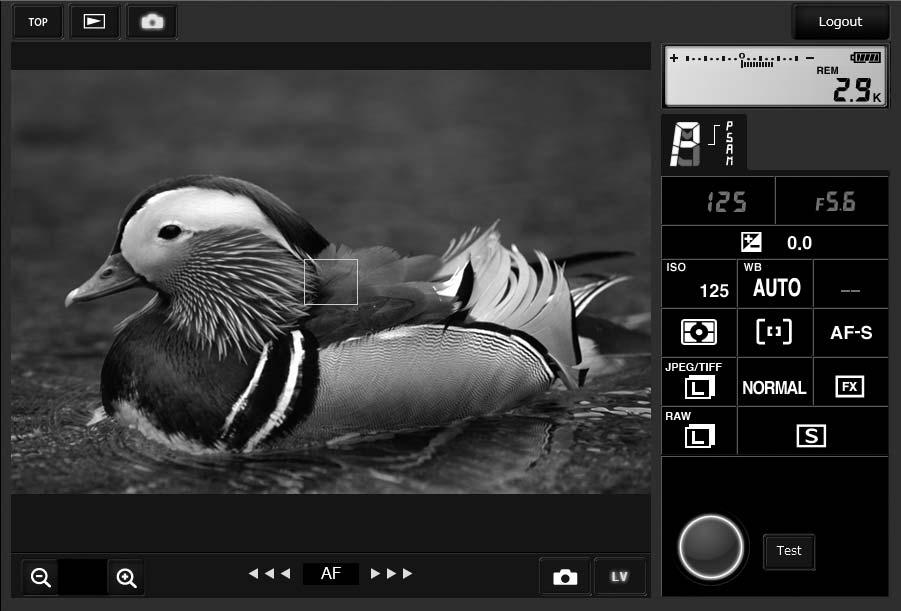Zoom in the live view
This screenshot has height=611, width=901.
pyautogui.click(x=126, y=577)
